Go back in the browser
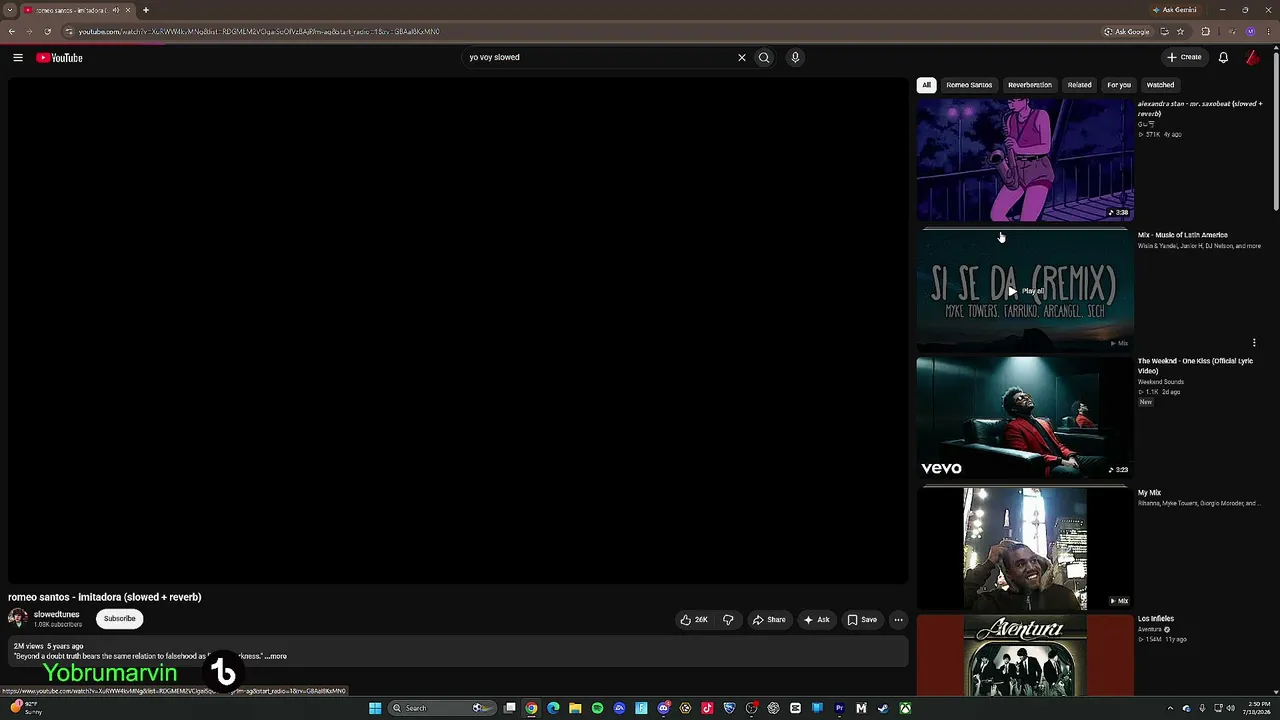The image size is (1280, 720). pos(12,31)
